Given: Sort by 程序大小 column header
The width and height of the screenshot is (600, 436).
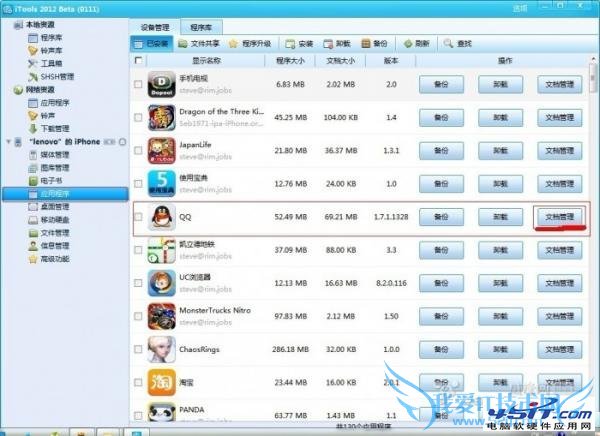Looking at the screenshot, I should [x=290, y=60].
